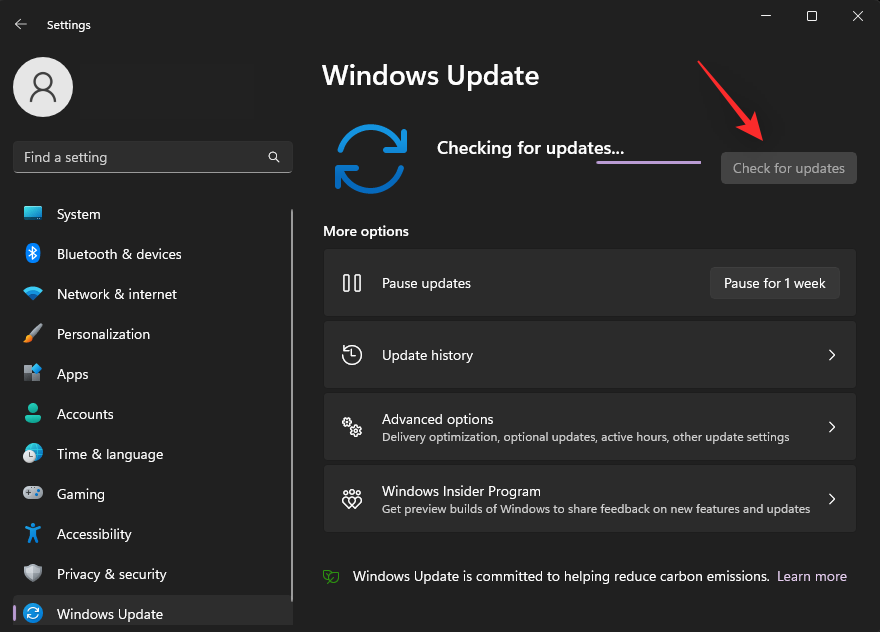Expand Update history chevron
This screenshot has width=880, height=632.
(x=832, y=355)
